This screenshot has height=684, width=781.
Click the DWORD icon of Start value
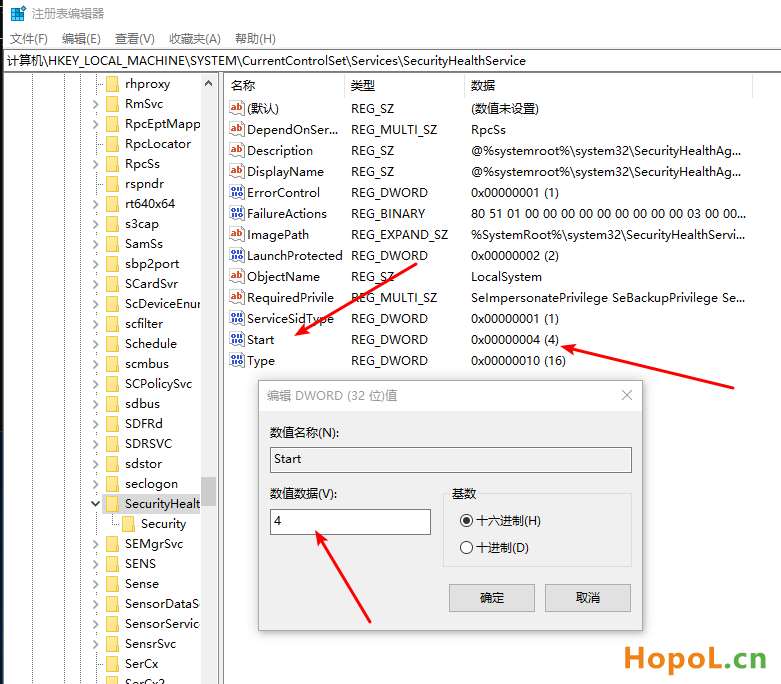[237, 339]
